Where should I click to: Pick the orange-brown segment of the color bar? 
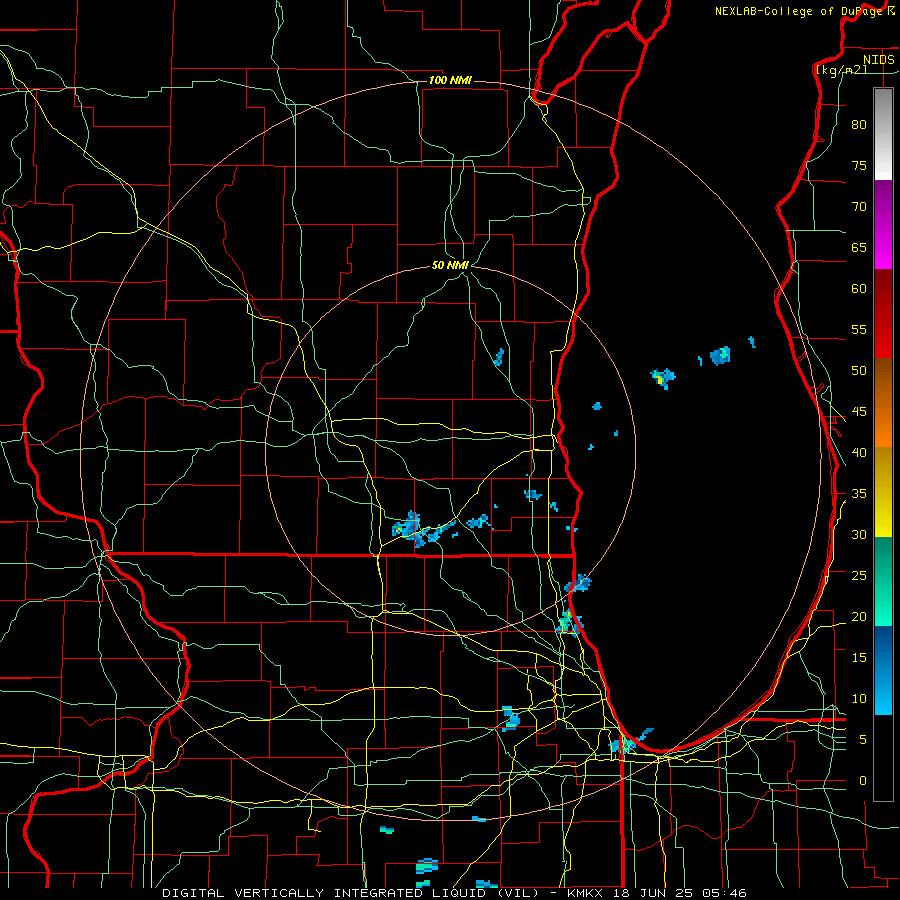pyautogui.click(x=883, y=402)
